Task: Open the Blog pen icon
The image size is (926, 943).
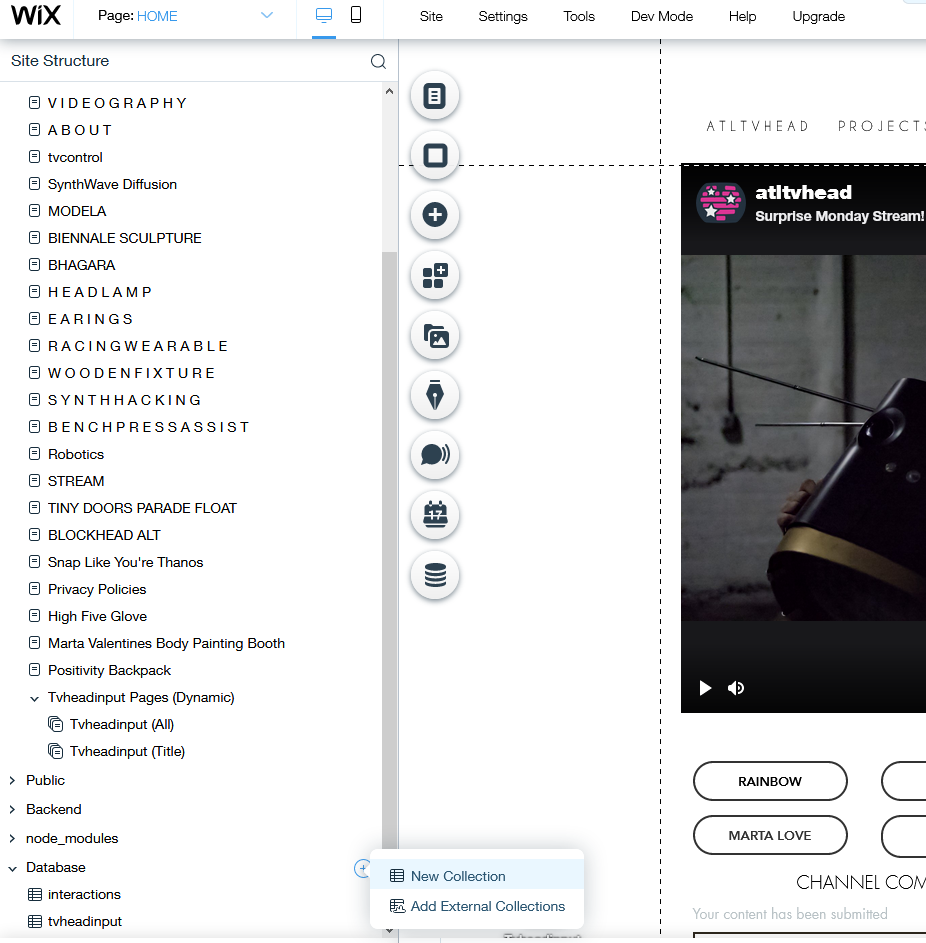Action: (434, 396)
